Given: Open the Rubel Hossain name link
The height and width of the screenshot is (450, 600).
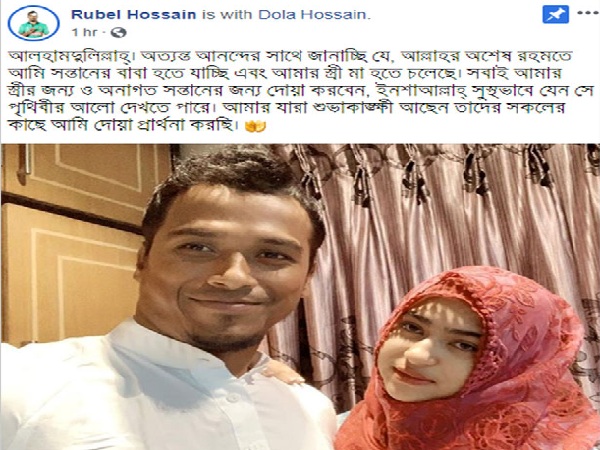Looking at the screenshot, I should [x=134, y=15].
